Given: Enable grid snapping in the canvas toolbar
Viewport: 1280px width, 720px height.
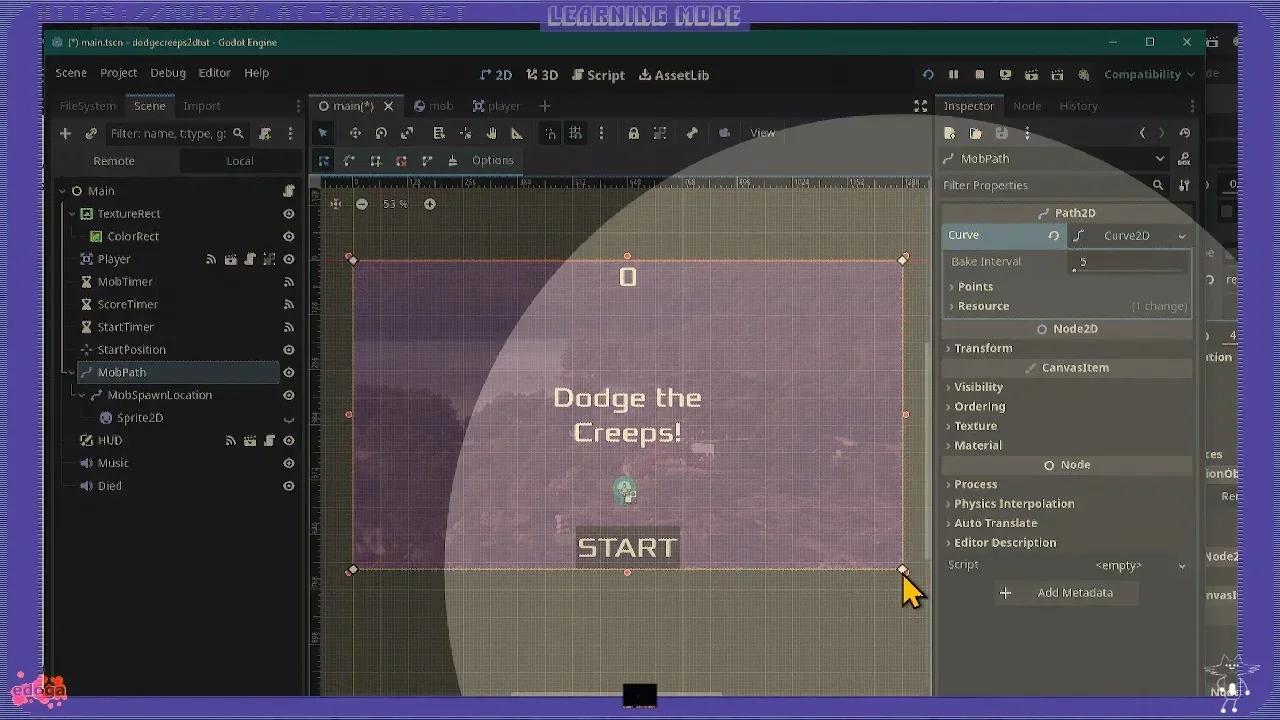Looking at the screenshot, I should (576, 132).
